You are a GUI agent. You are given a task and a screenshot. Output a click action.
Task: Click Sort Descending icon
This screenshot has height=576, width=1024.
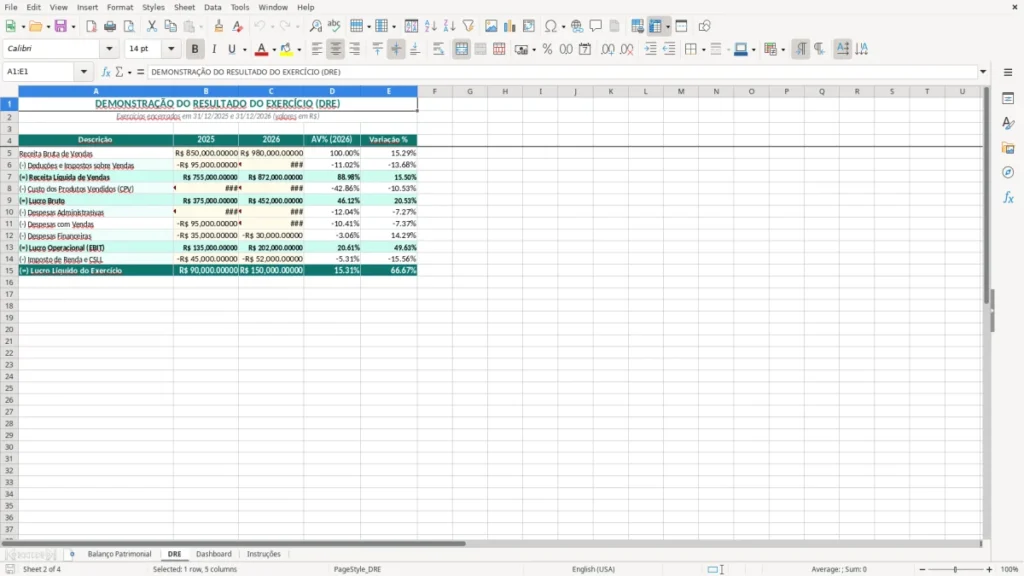(x=449, y=26)
